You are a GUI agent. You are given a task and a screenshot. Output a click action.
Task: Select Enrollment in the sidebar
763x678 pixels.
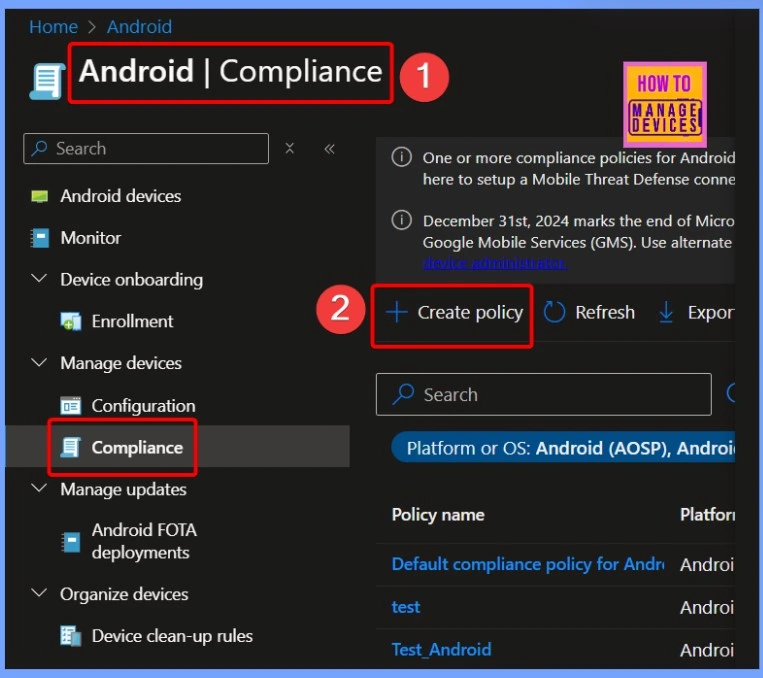click(132, 321)
